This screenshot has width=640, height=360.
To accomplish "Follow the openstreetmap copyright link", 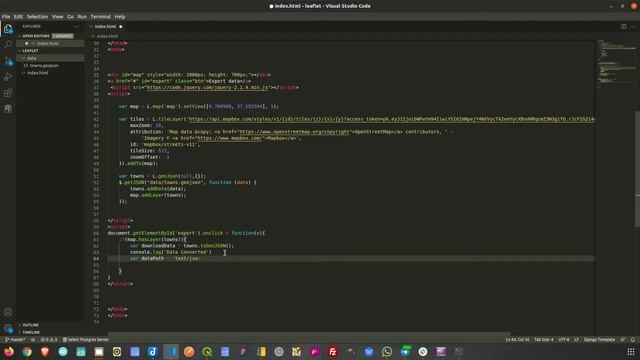I will [x=294, y=132].
